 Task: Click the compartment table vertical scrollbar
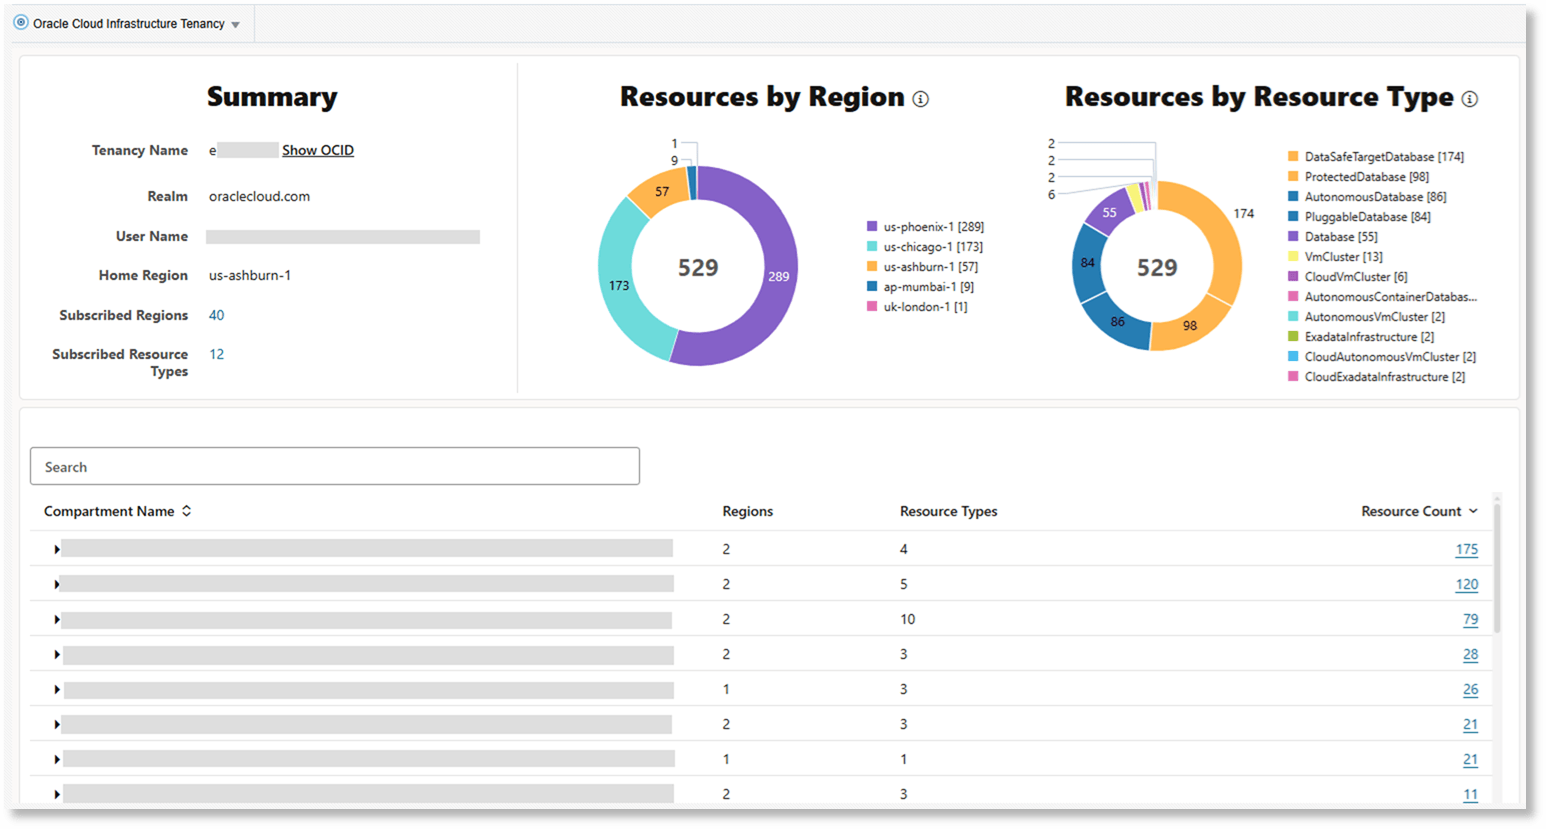tap(1497, 567)
